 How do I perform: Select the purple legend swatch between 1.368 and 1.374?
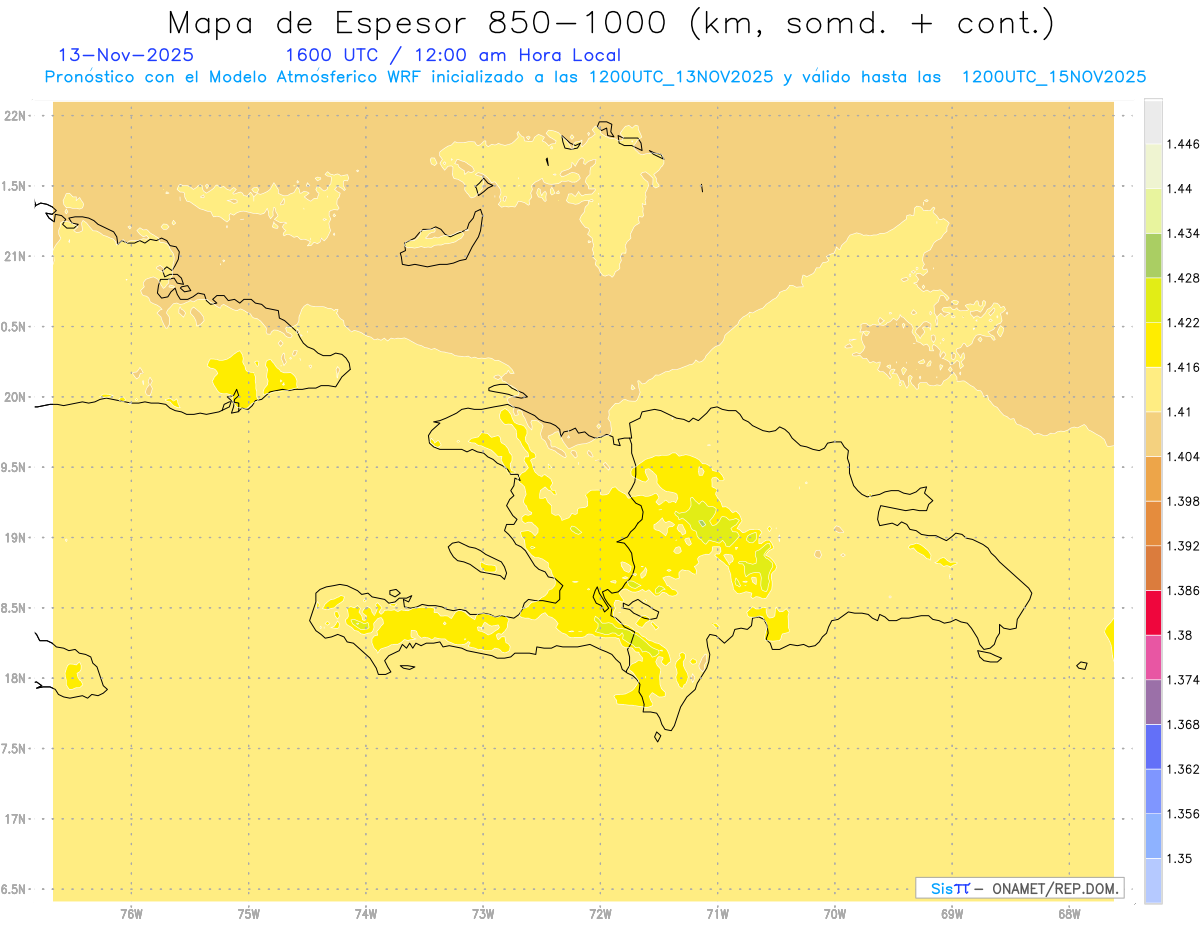[1153, 702]
